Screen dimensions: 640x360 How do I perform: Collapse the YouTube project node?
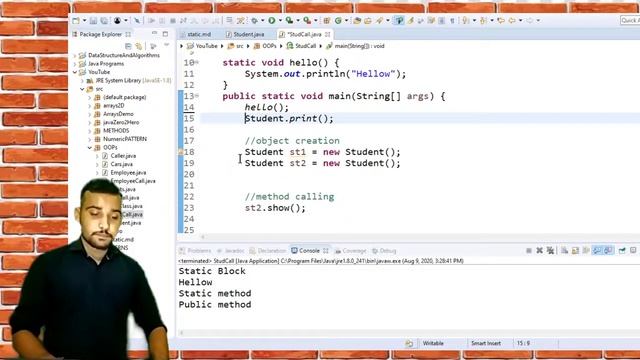pos(75,72)
